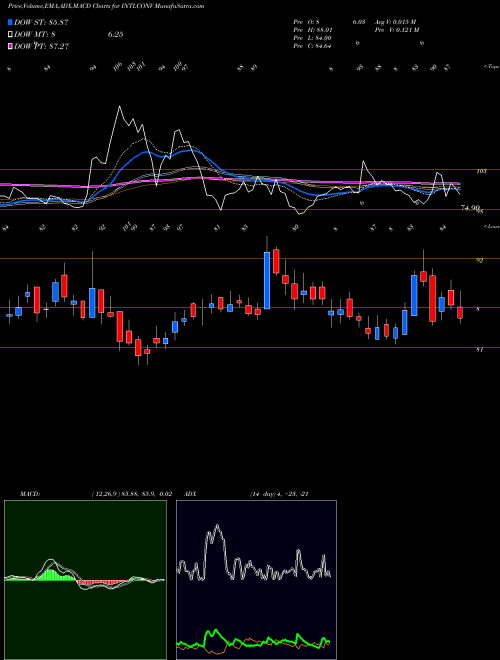Open the green MACD histogram panel
This screenshot has height=660, width=500.
click(x=85, y=580)
